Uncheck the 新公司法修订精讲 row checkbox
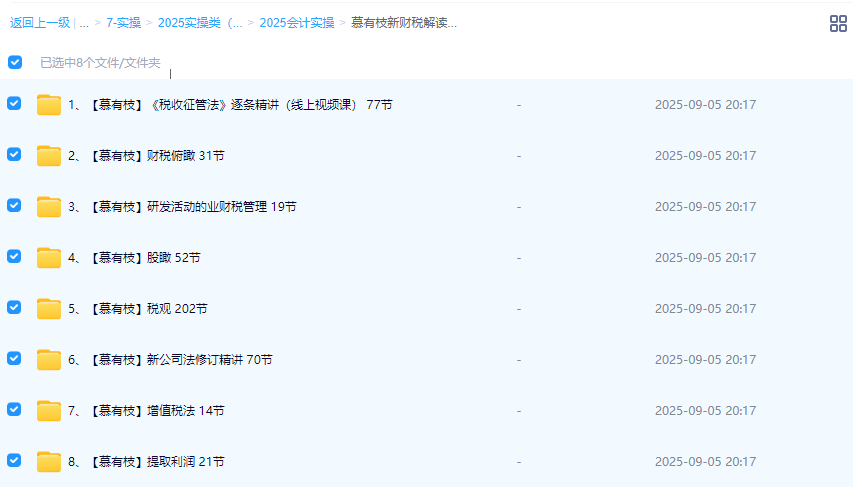This screenshot has height=496, width=862. coord(14,359)
